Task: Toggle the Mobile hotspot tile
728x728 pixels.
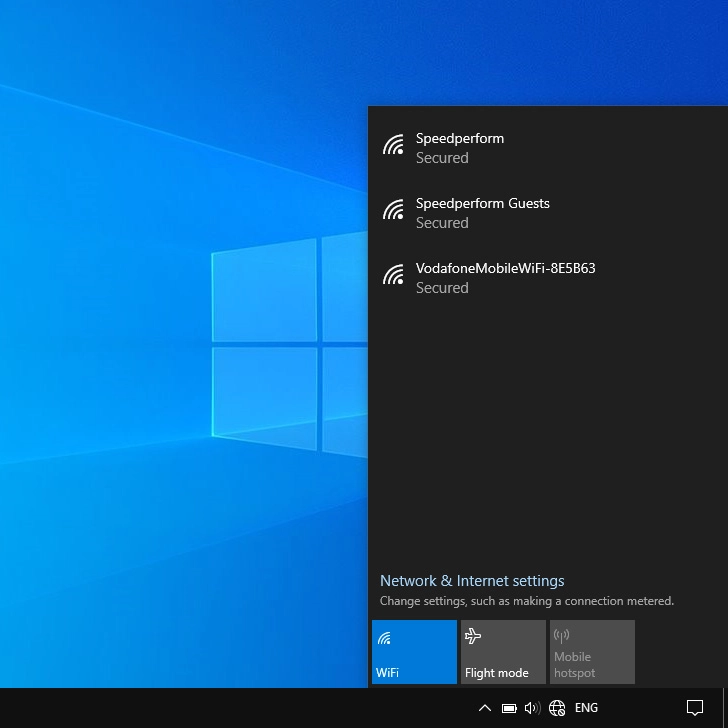Action: pyautogui.click(x=592, y=652)
